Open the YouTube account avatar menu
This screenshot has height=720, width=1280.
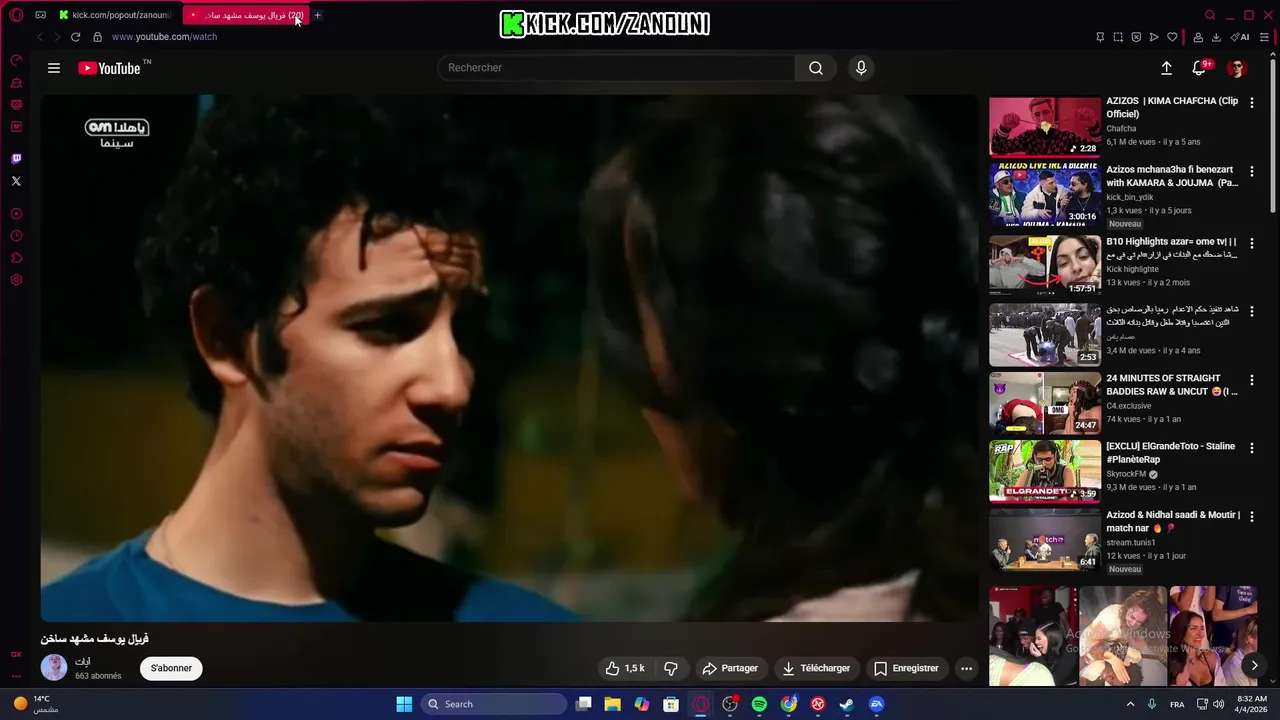click(1237, 68)
